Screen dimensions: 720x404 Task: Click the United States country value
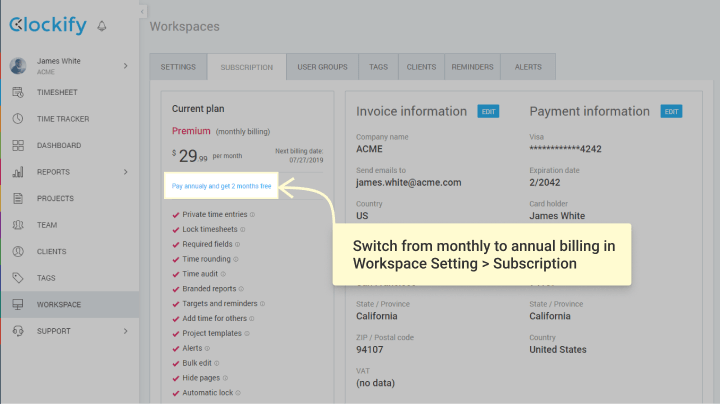click(x=558, y=349)
